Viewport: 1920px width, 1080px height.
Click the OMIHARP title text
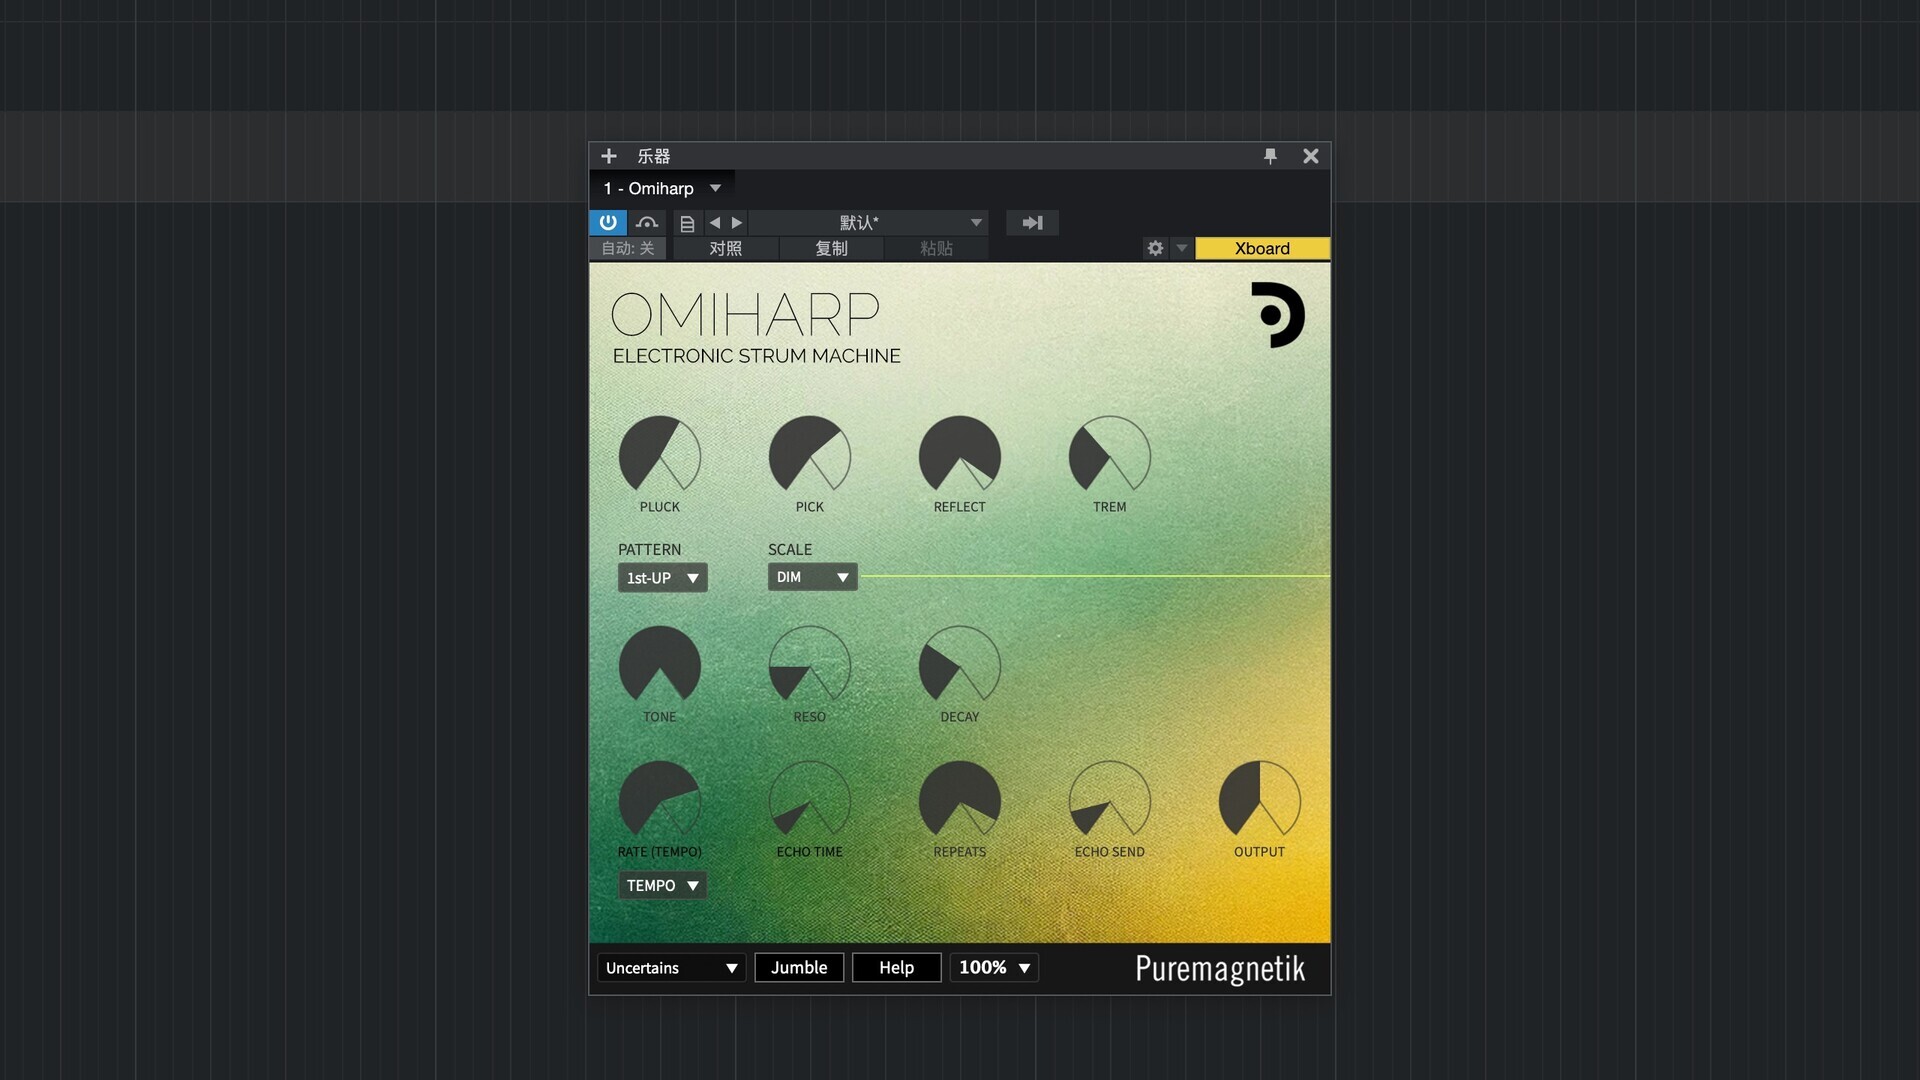pyautogui.click(x=745, y=314)
